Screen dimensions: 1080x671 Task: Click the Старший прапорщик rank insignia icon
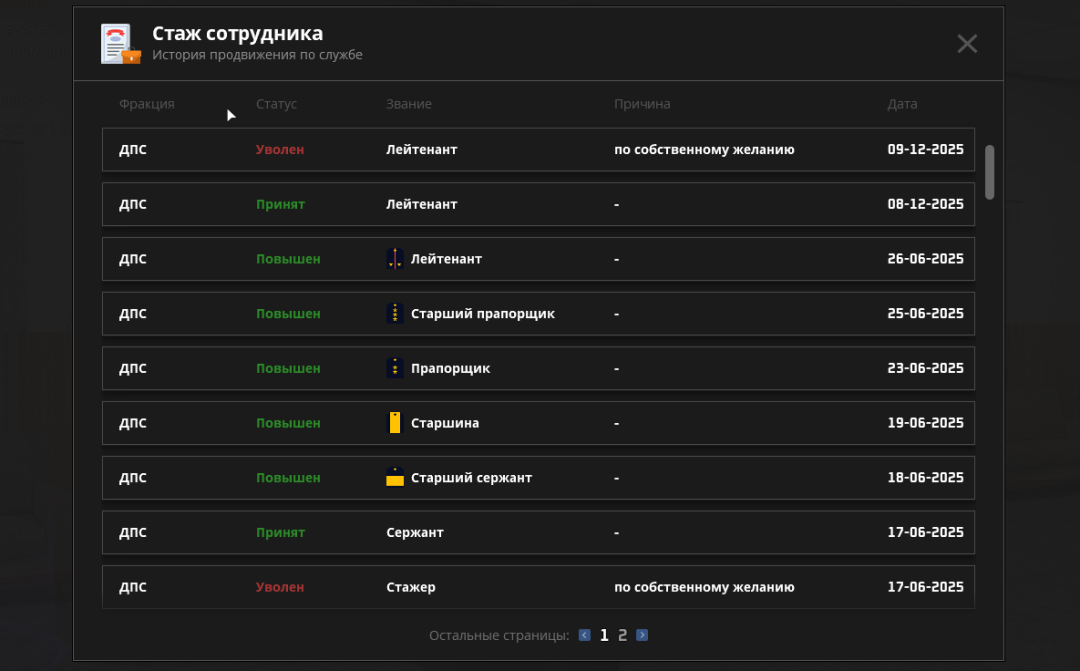coord(395,314)
